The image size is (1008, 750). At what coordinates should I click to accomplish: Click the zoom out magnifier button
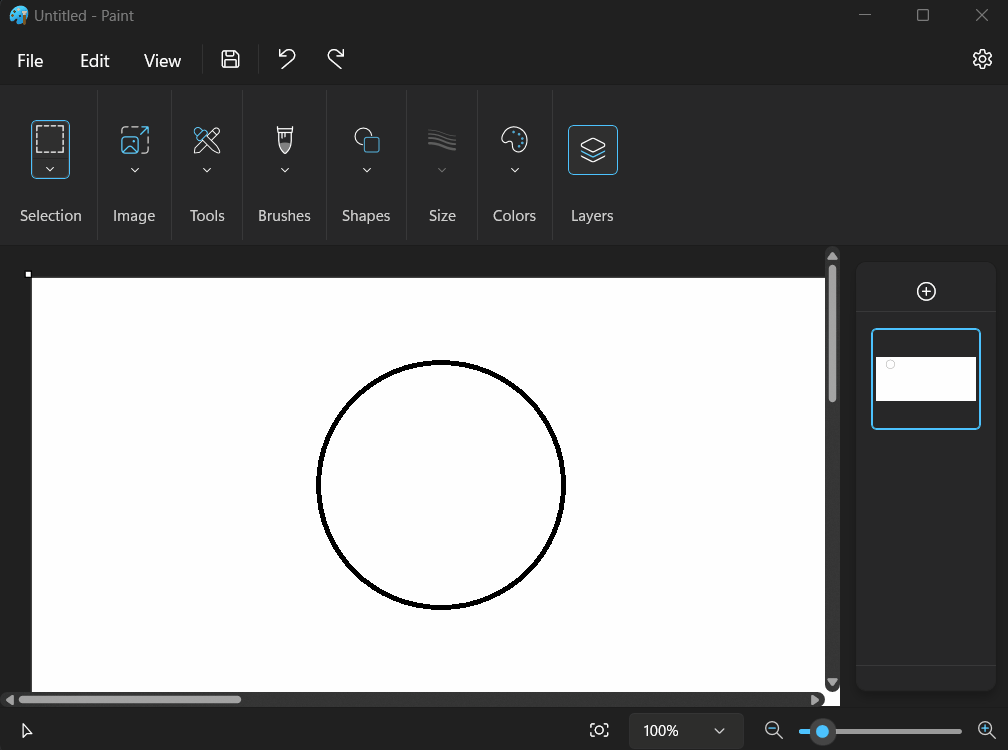(773, 730)
